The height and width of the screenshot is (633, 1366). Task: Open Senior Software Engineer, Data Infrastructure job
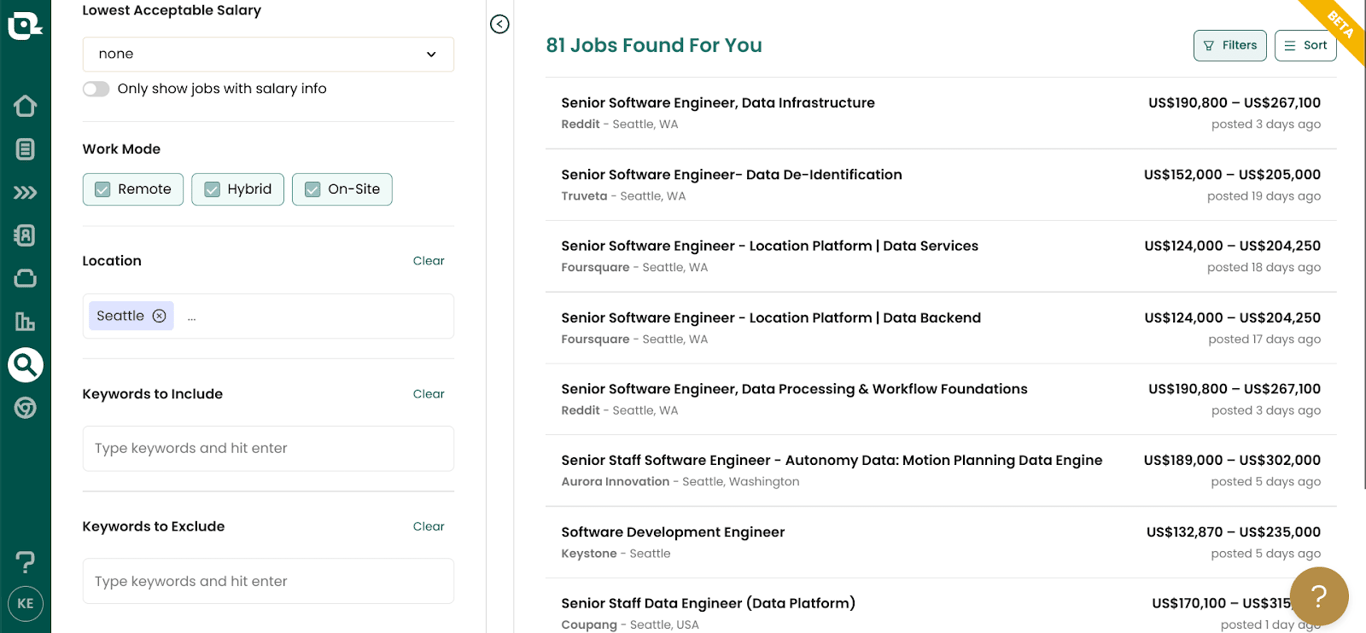point(940,113)
